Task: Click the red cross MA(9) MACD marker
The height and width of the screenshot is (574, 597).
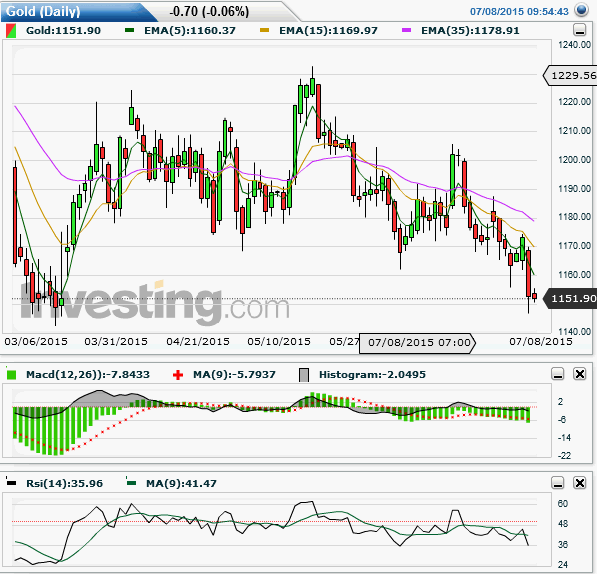Action: click(x=177, y=375)
